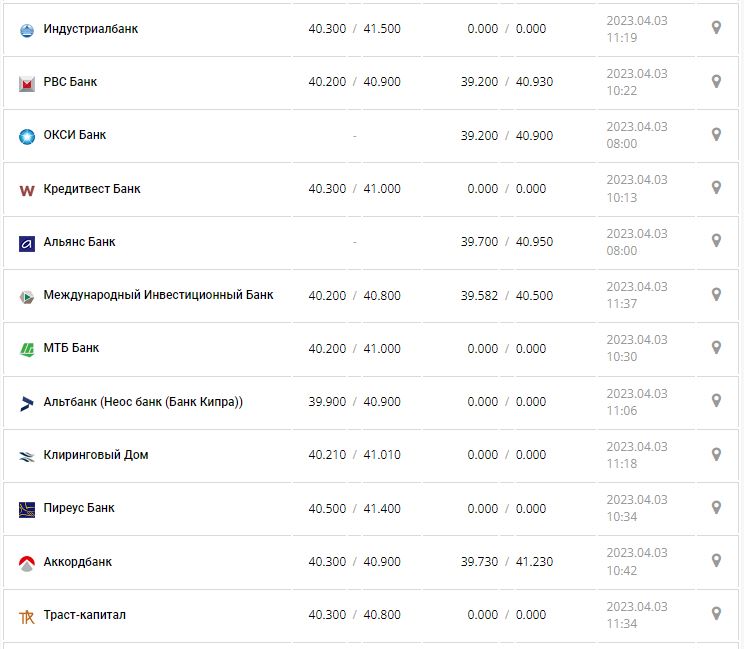Image resolution: width=744 pixels, height=649 pixels.
Task: Show Пиреус Банк location pin
Action: tap(716, 507)
